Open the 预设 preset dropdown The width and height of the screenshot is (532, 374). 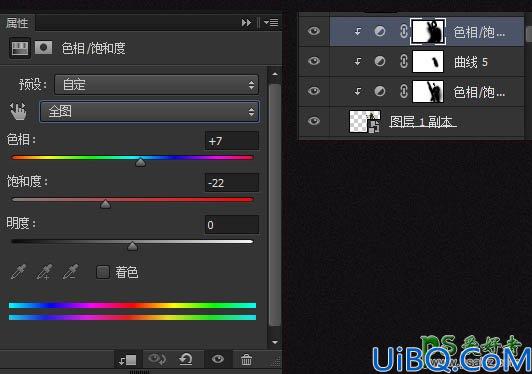[156, 85]
